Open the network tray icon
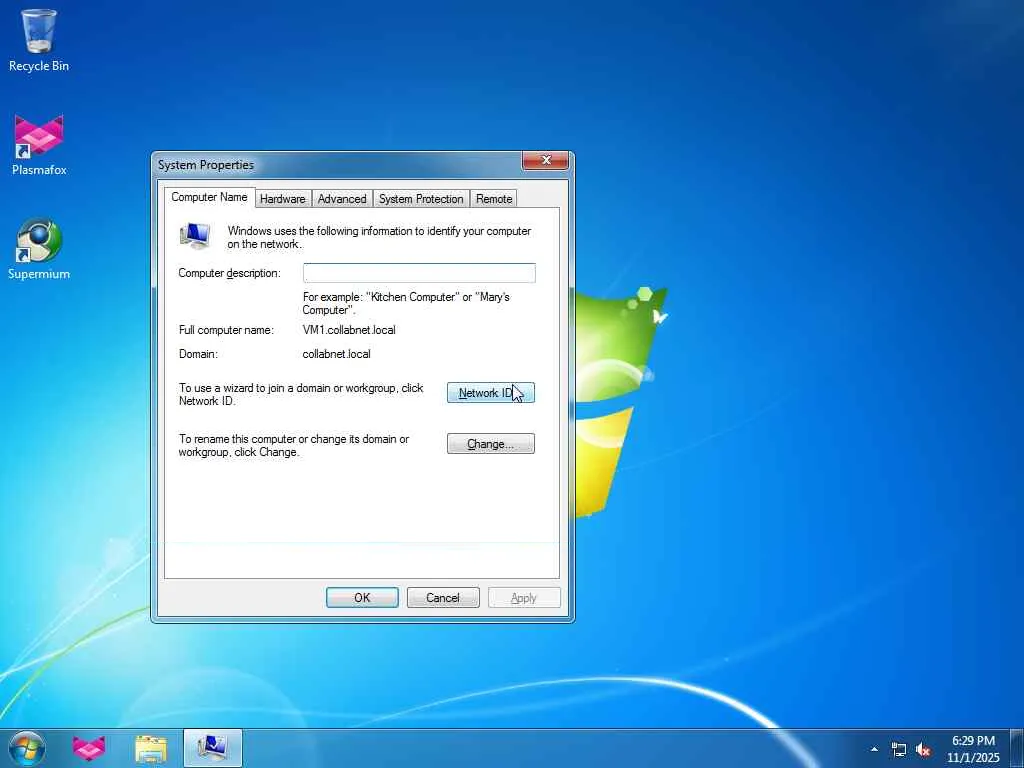 click(899, 750)
